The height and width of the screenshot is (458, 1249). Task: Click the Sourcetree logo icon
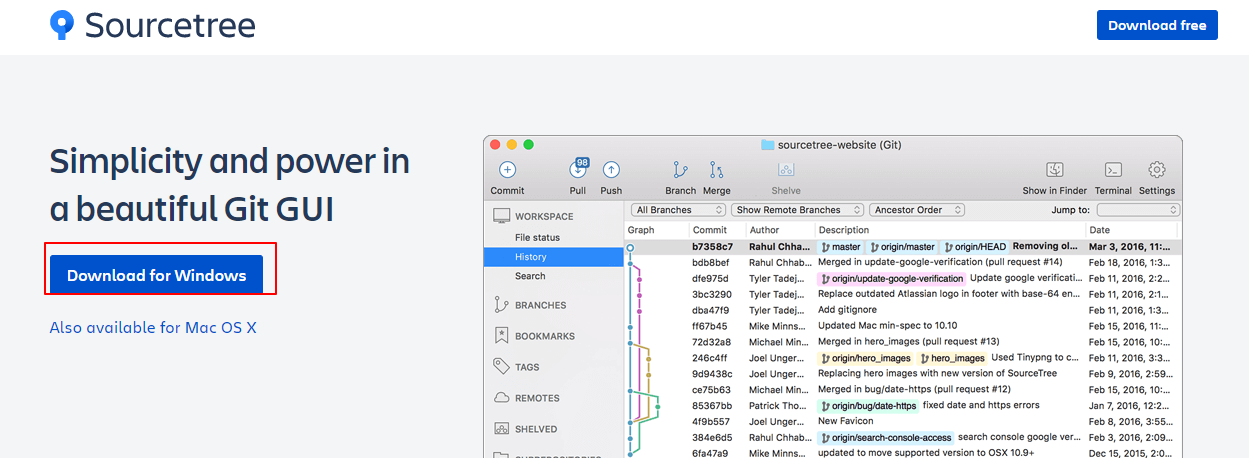click(x=62, y=25)
